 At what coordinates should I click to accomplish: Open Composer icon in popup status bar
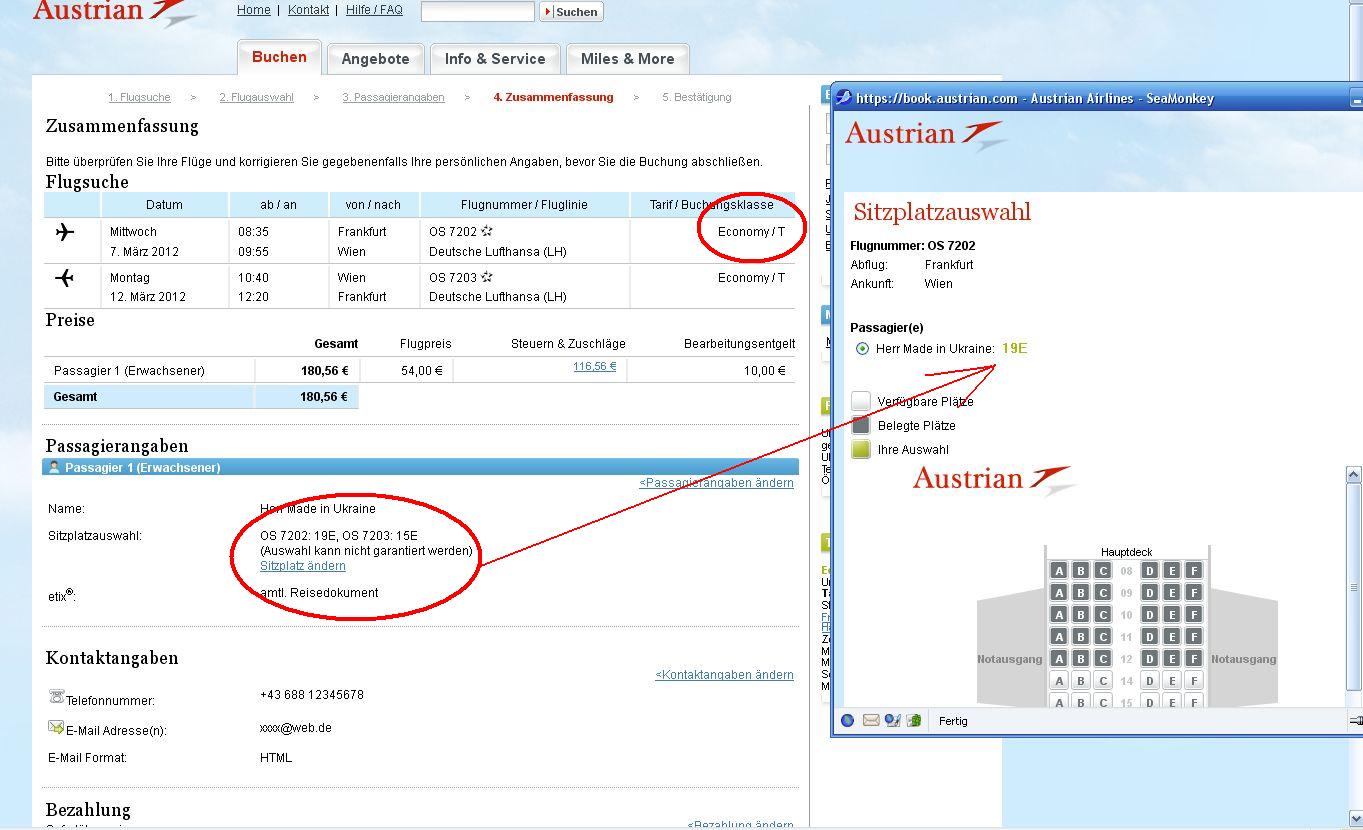point(893,720)
